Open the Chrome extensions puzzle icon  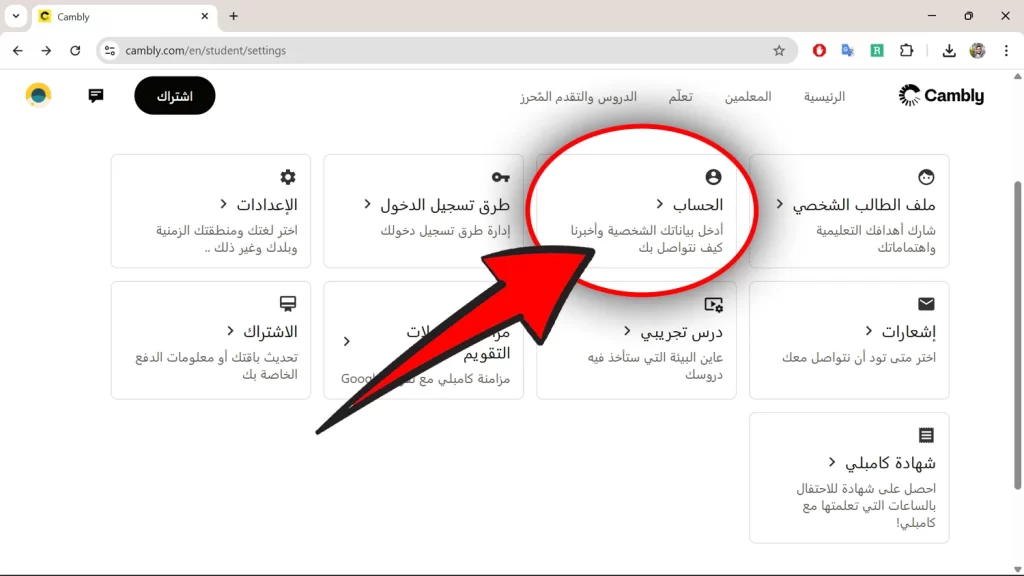pos(904,49)
